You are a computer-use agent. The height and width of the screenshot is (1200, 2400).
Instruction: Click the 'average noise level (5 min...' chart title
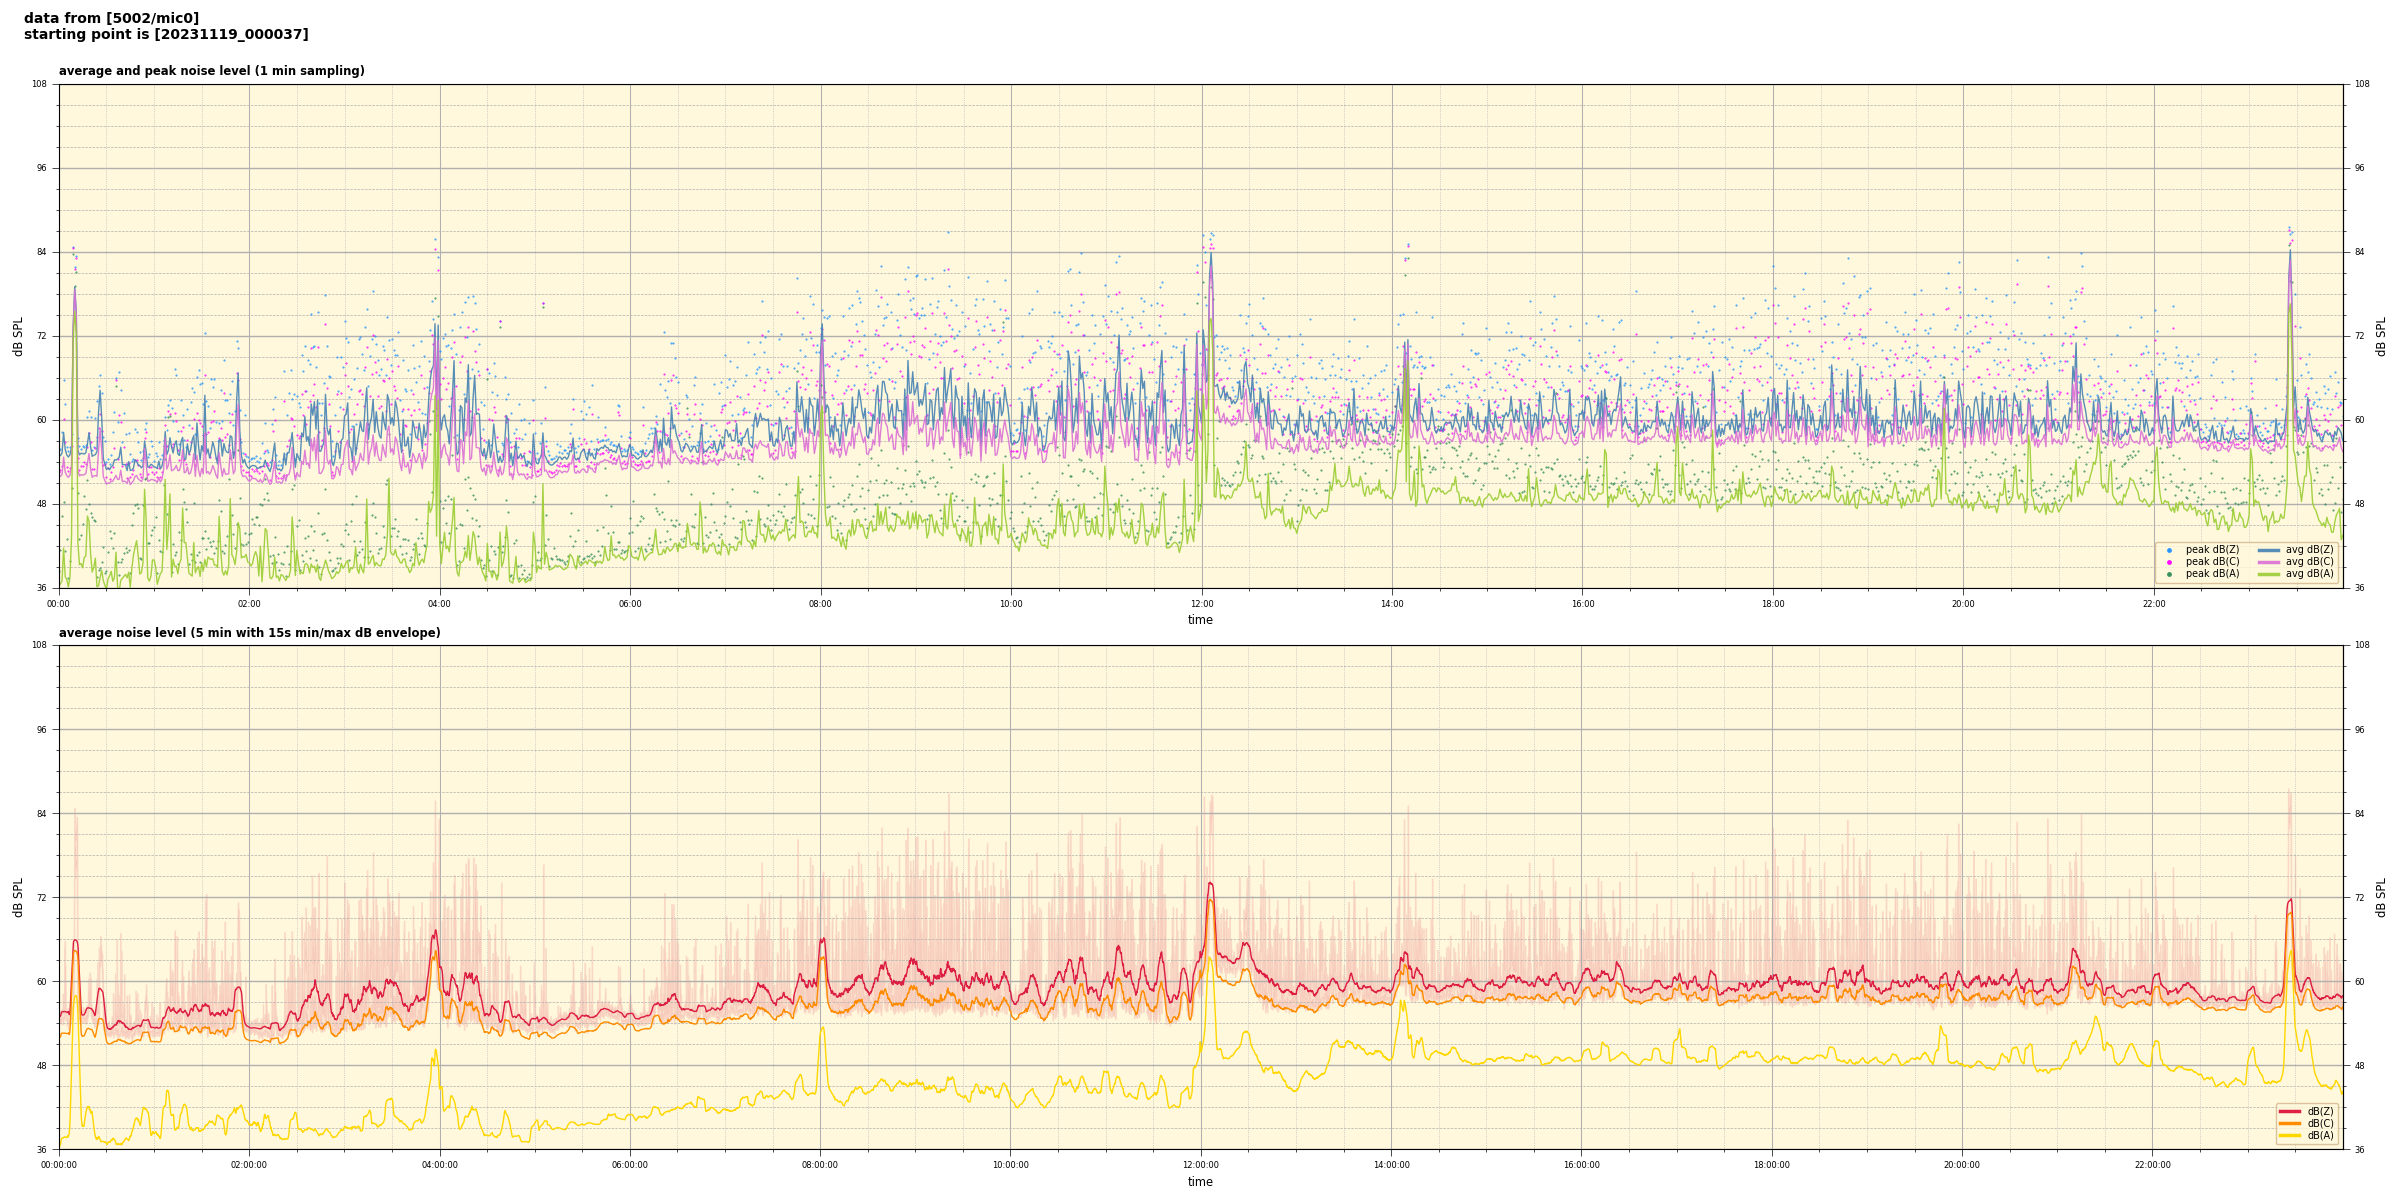[249, 633]
